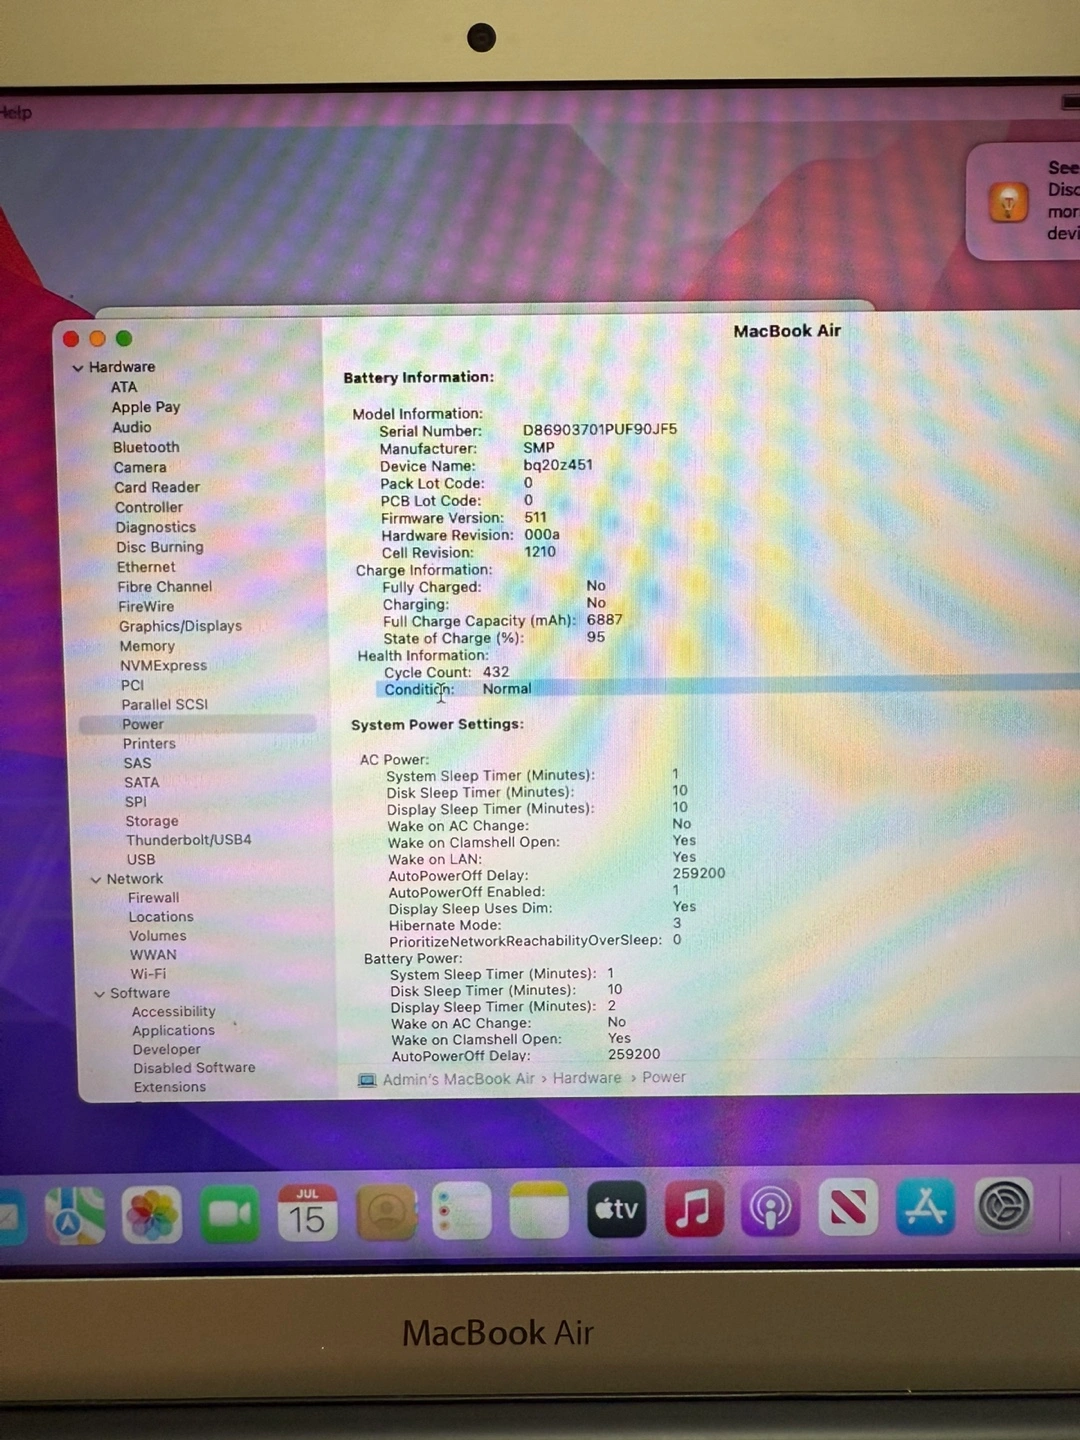Select Diagnostics under Hardware
Viewport: 1080px width, 1440px height.
[x=156, y=527]
